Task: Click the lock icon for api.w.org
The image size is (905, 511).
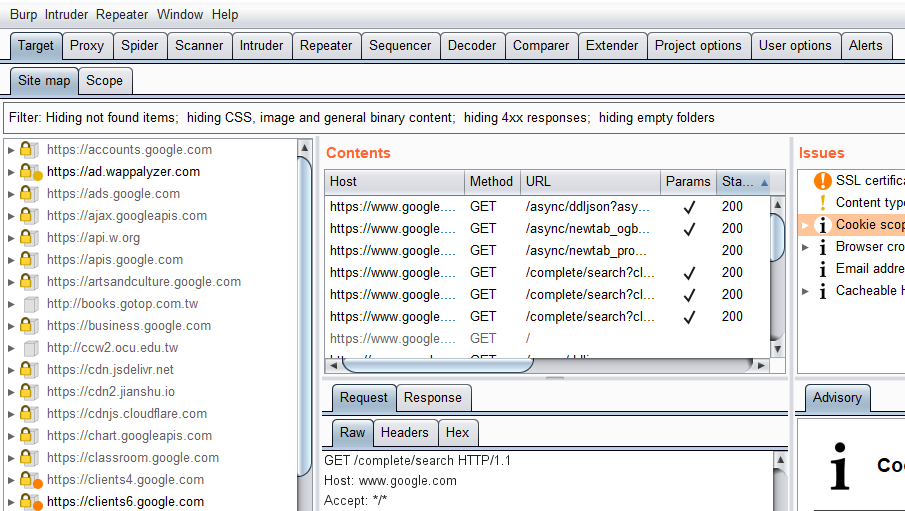Action: [x=29, y=237]
